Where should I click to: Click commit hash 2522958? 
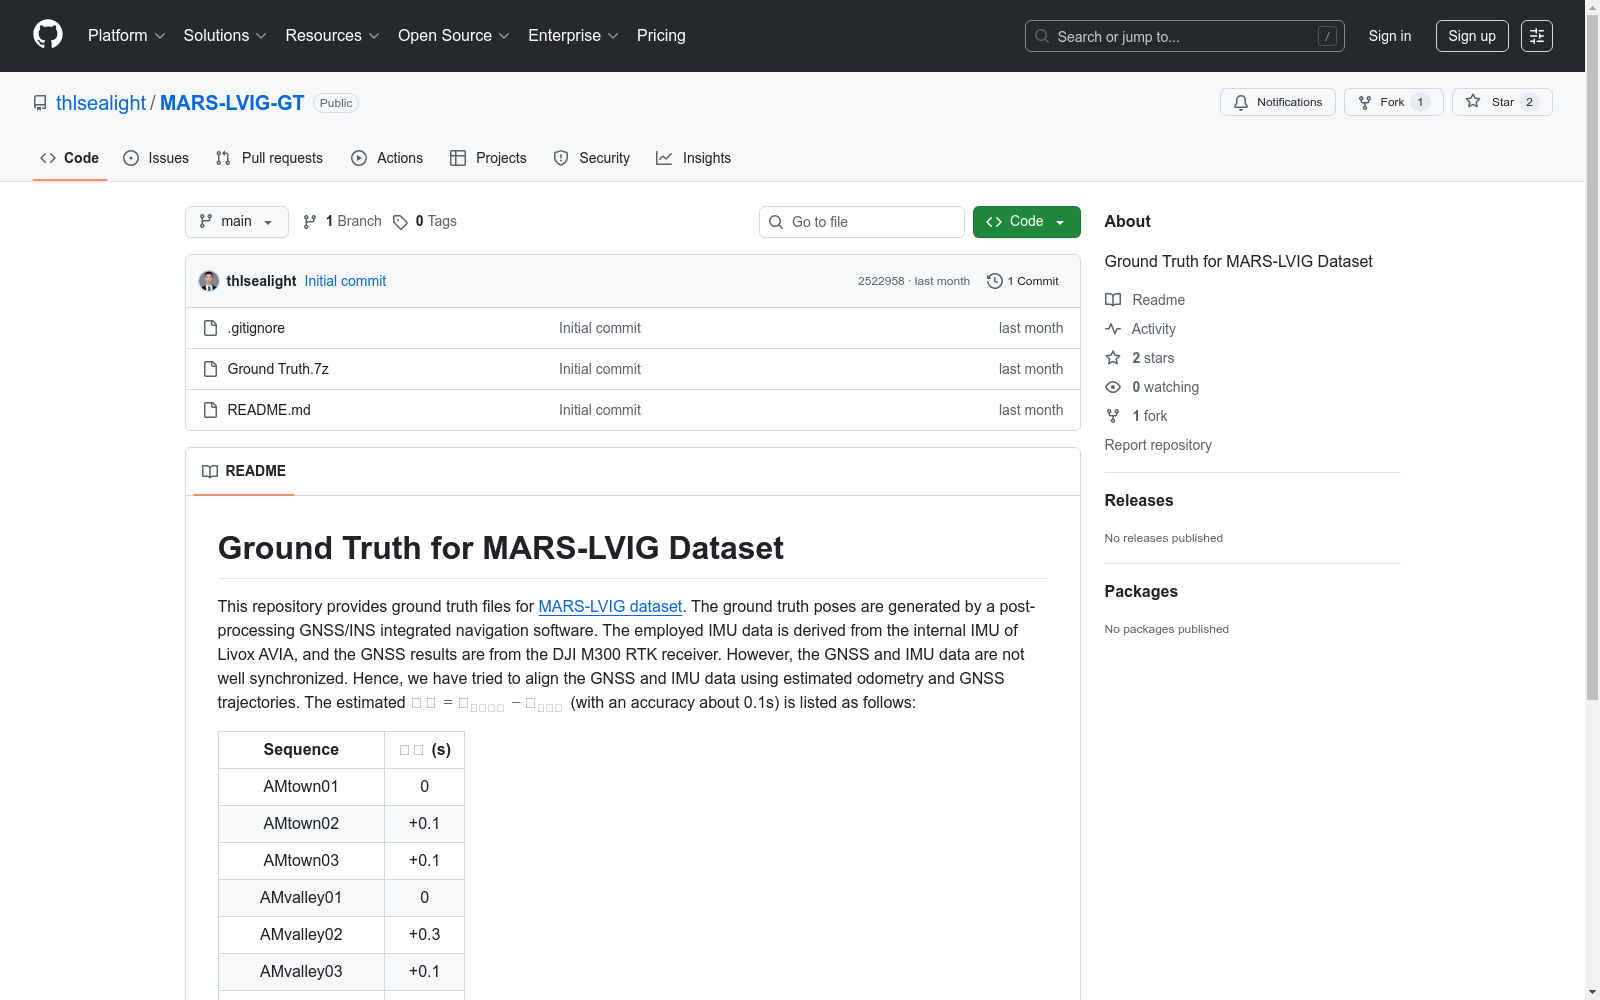tap(881, 281)
